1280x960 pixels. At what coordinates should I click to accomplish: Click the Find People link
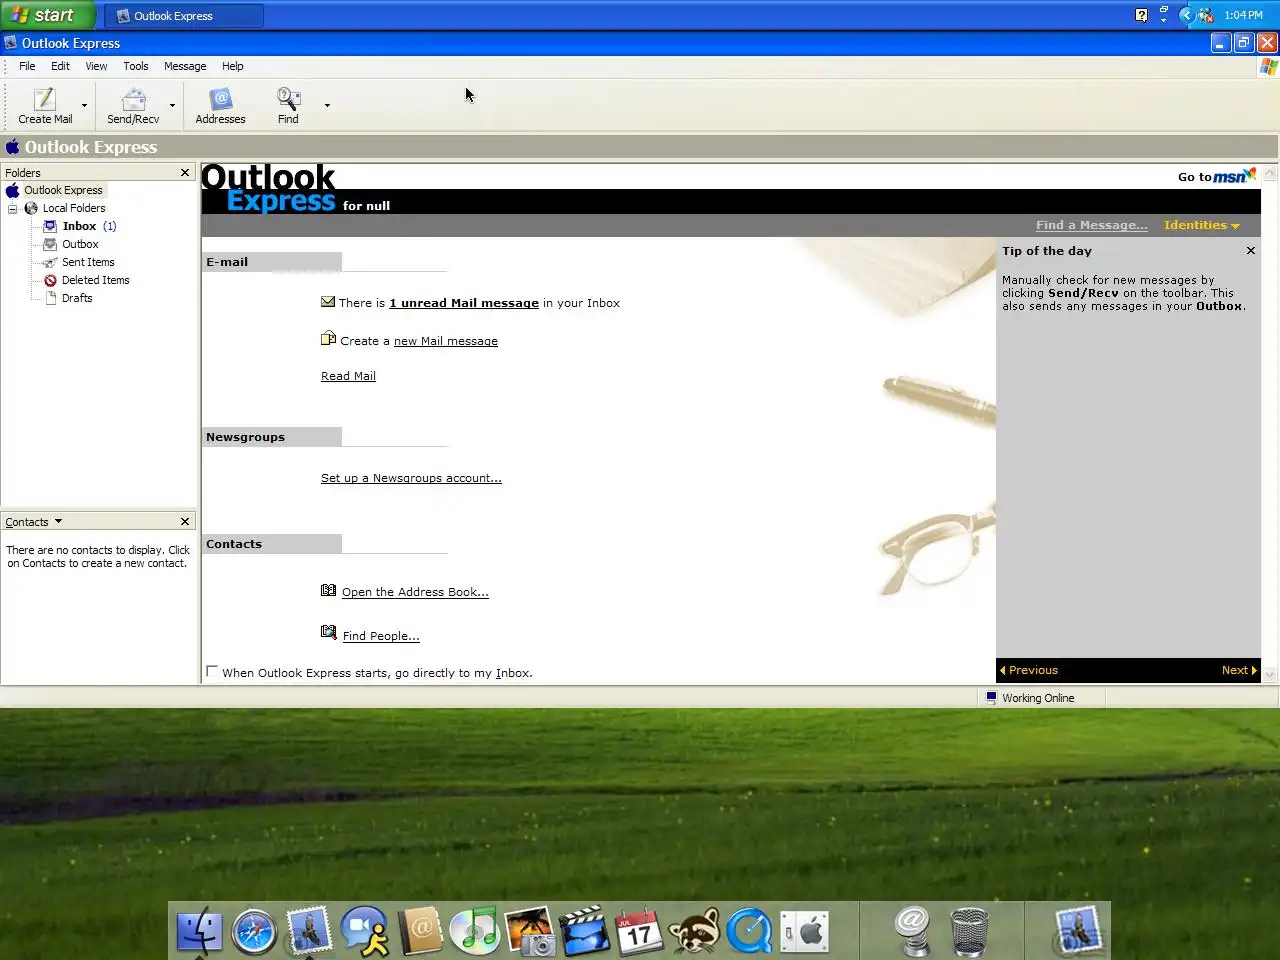point(381,636)
